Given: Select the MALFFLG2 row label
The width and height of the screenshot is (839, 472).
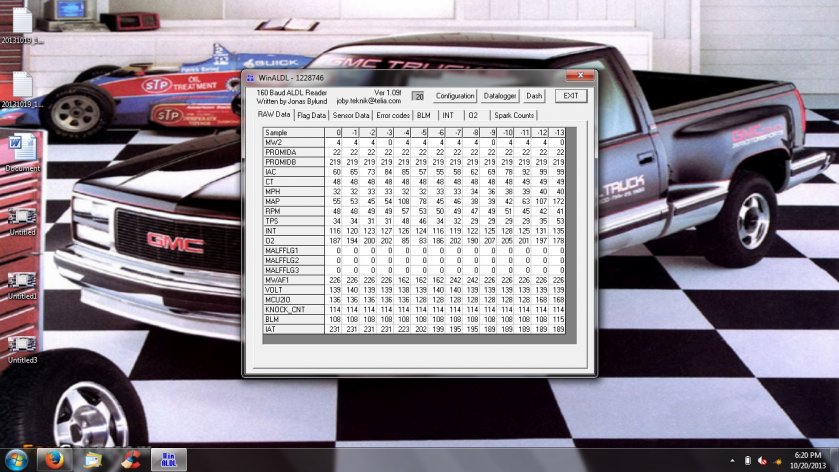Looking at the screenshot, I should [x=293, y=260].
